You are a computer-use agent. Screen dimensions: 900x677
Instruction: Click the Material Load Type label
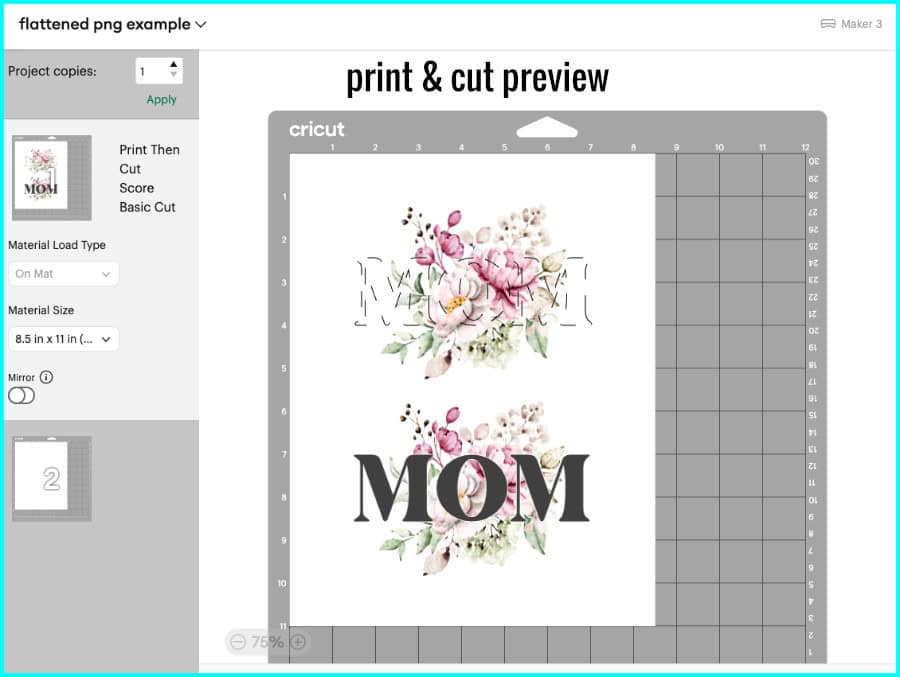click(57, 245)
